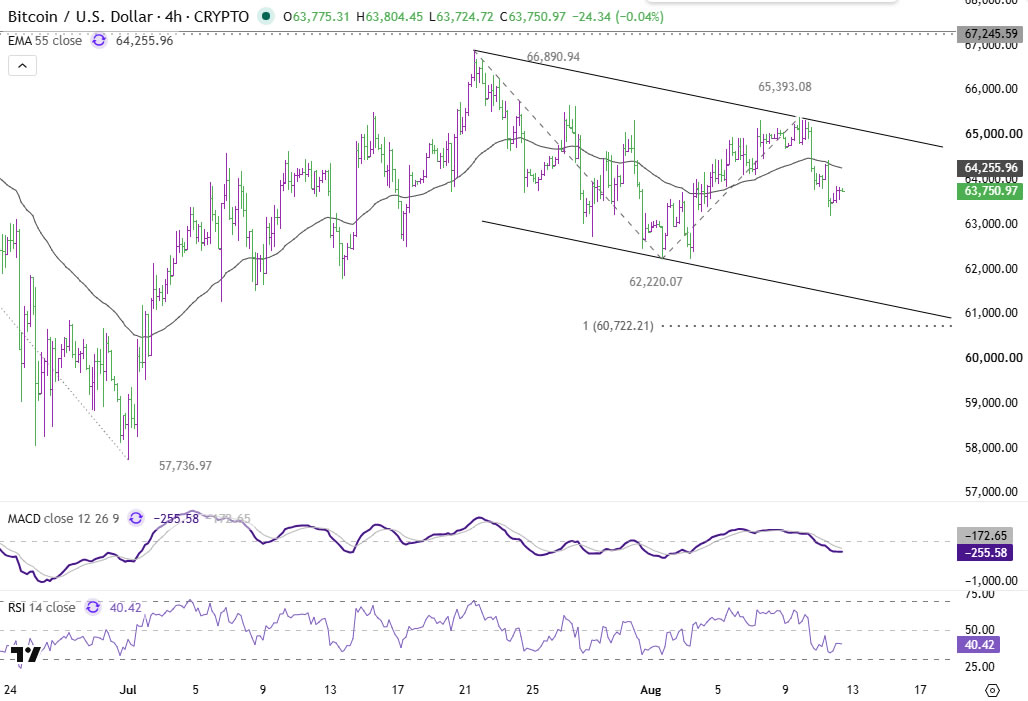Click the RSI value 40.42 in legend
The width and height of the screenshot is (1028, 701).
coord(125,607)
